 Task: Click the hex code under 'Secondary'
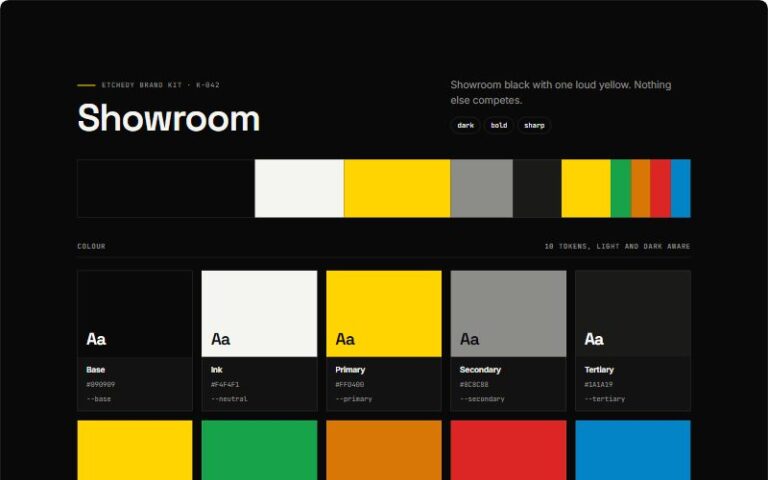coord(474,384)
